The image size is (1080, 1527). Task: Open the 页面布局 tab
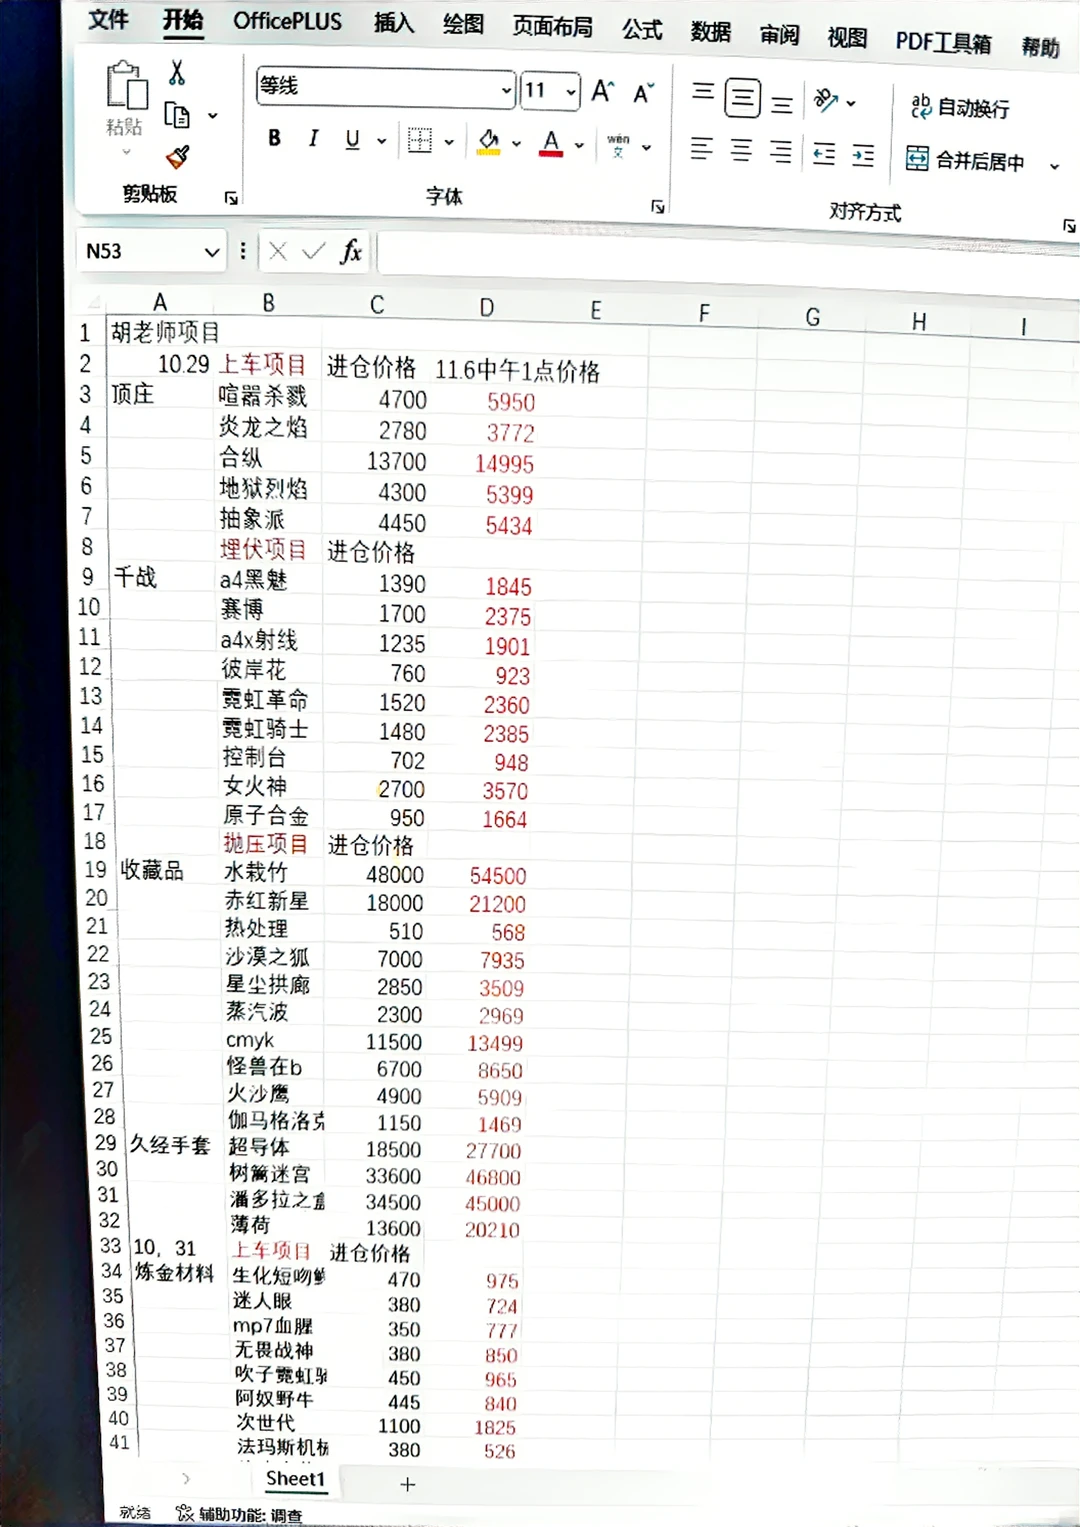(x=552, y=27)
